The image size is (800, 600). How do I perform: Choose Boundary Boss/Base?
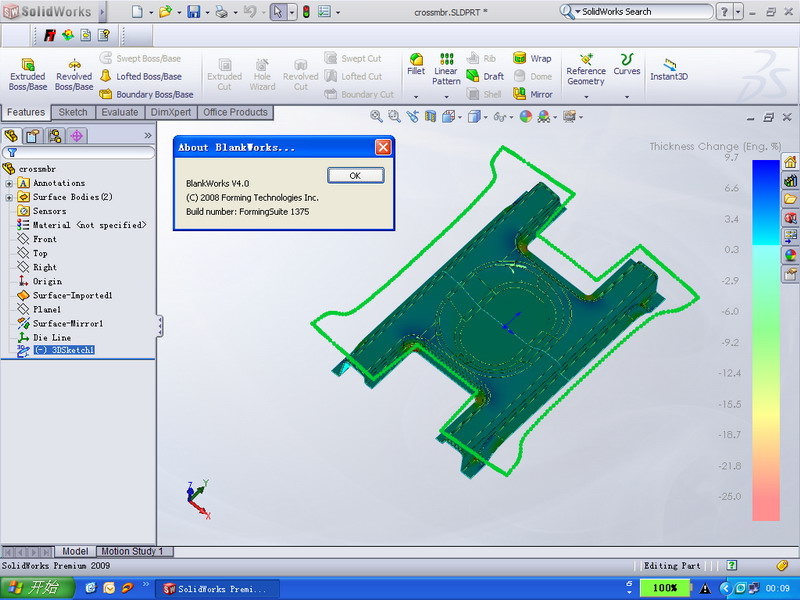click(x=146, y=94)
